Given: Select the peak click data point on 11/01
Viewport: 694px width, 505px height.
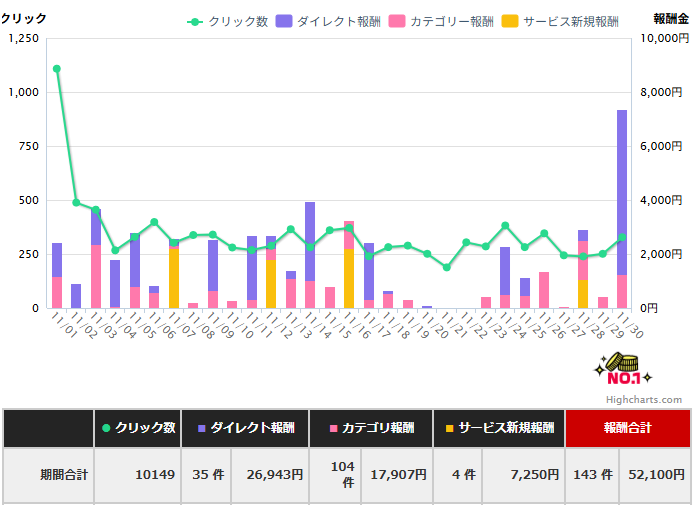Looking at the screenshot, I should tap(57, 69).
